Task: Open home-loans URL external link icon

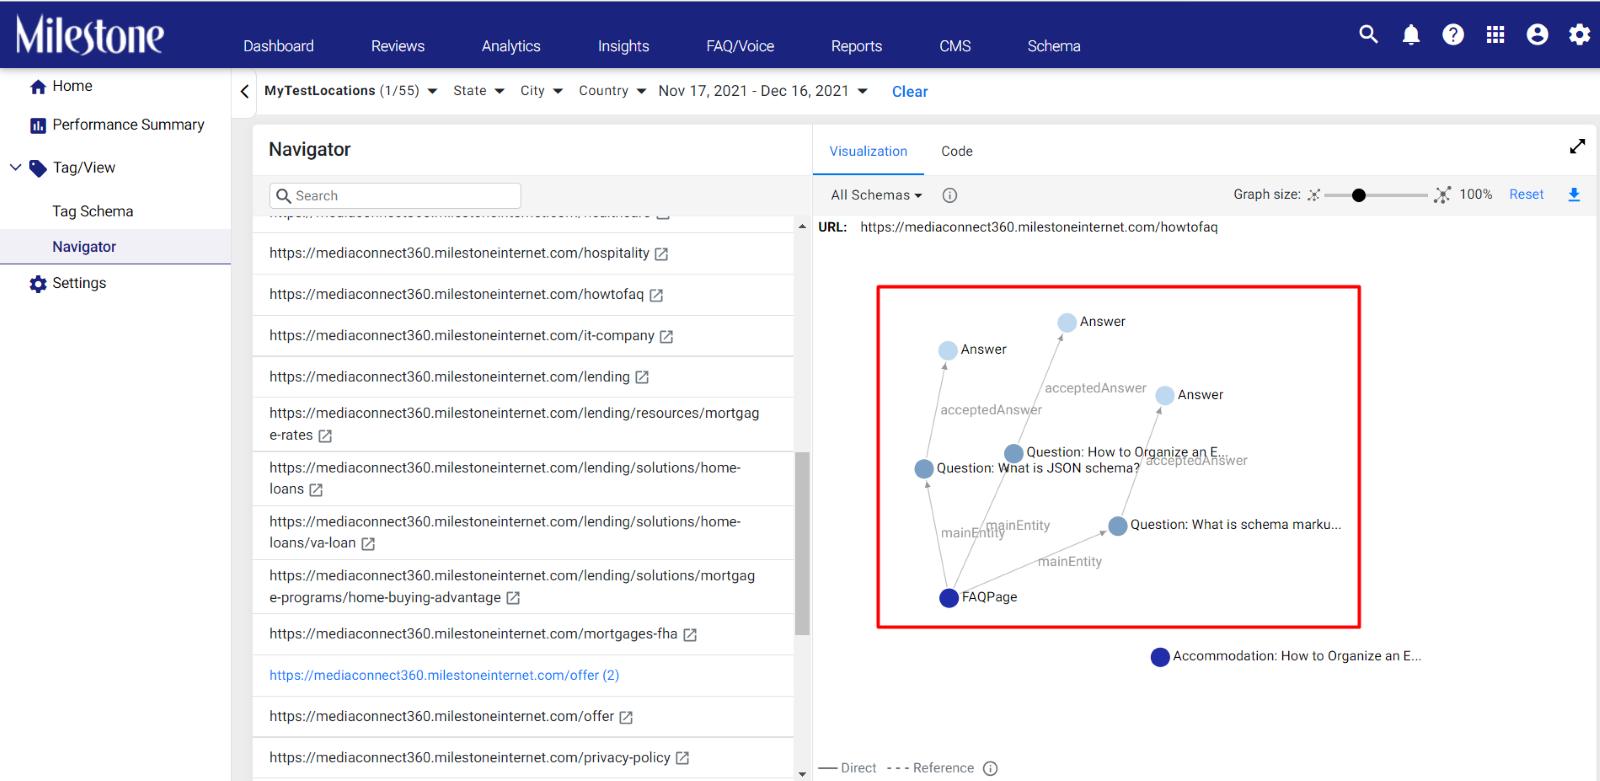Action: [316, 490]
